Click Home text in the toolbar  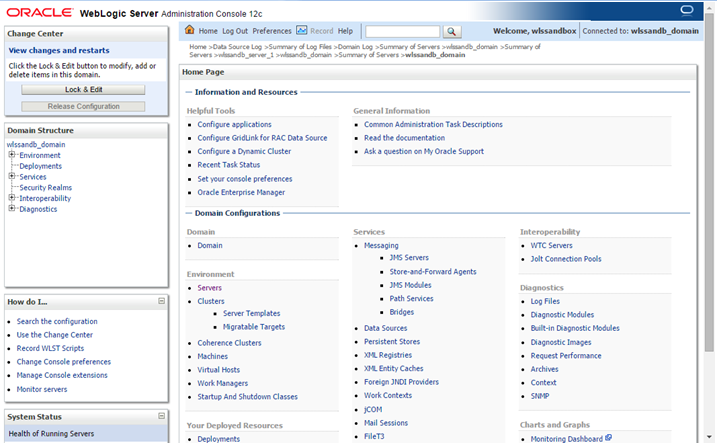pos(208,31)
